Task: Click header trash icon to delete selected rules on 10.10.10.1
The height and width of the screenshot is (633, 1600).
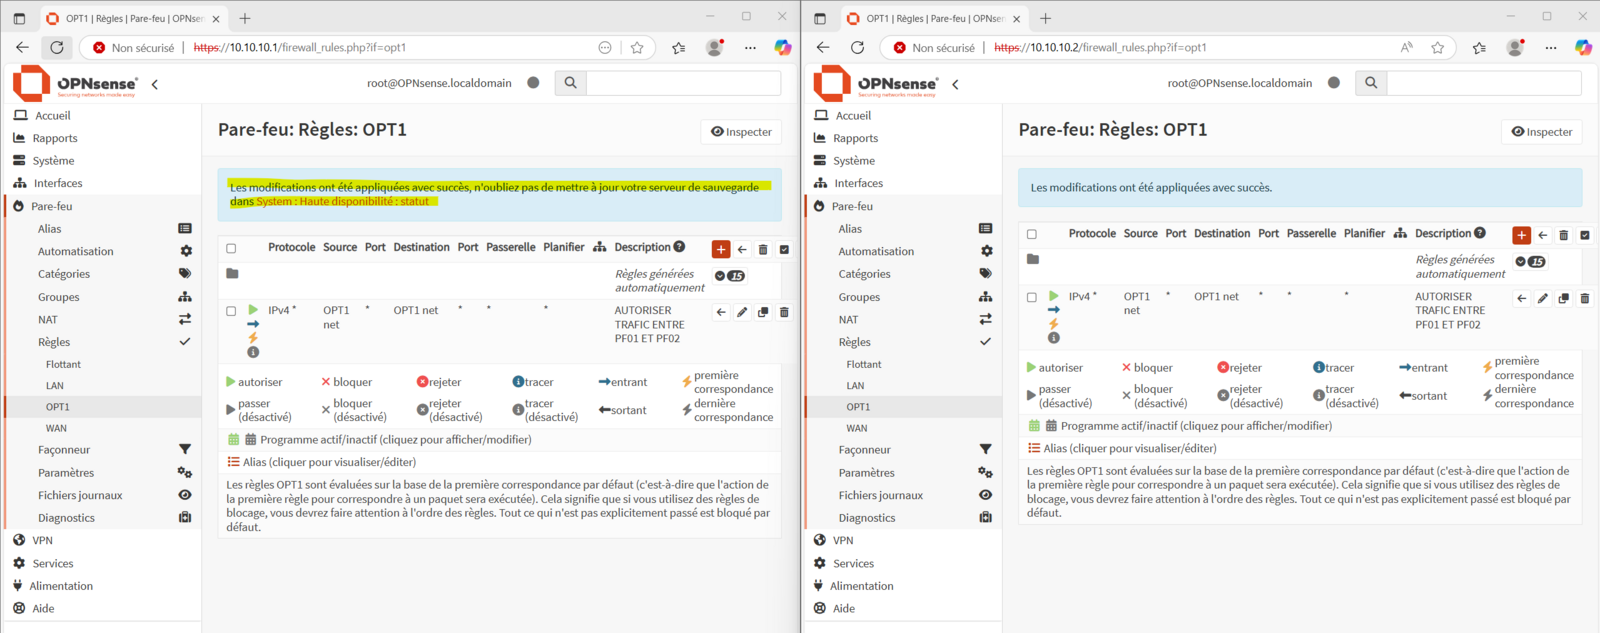Action: click(x=763, y=249)
